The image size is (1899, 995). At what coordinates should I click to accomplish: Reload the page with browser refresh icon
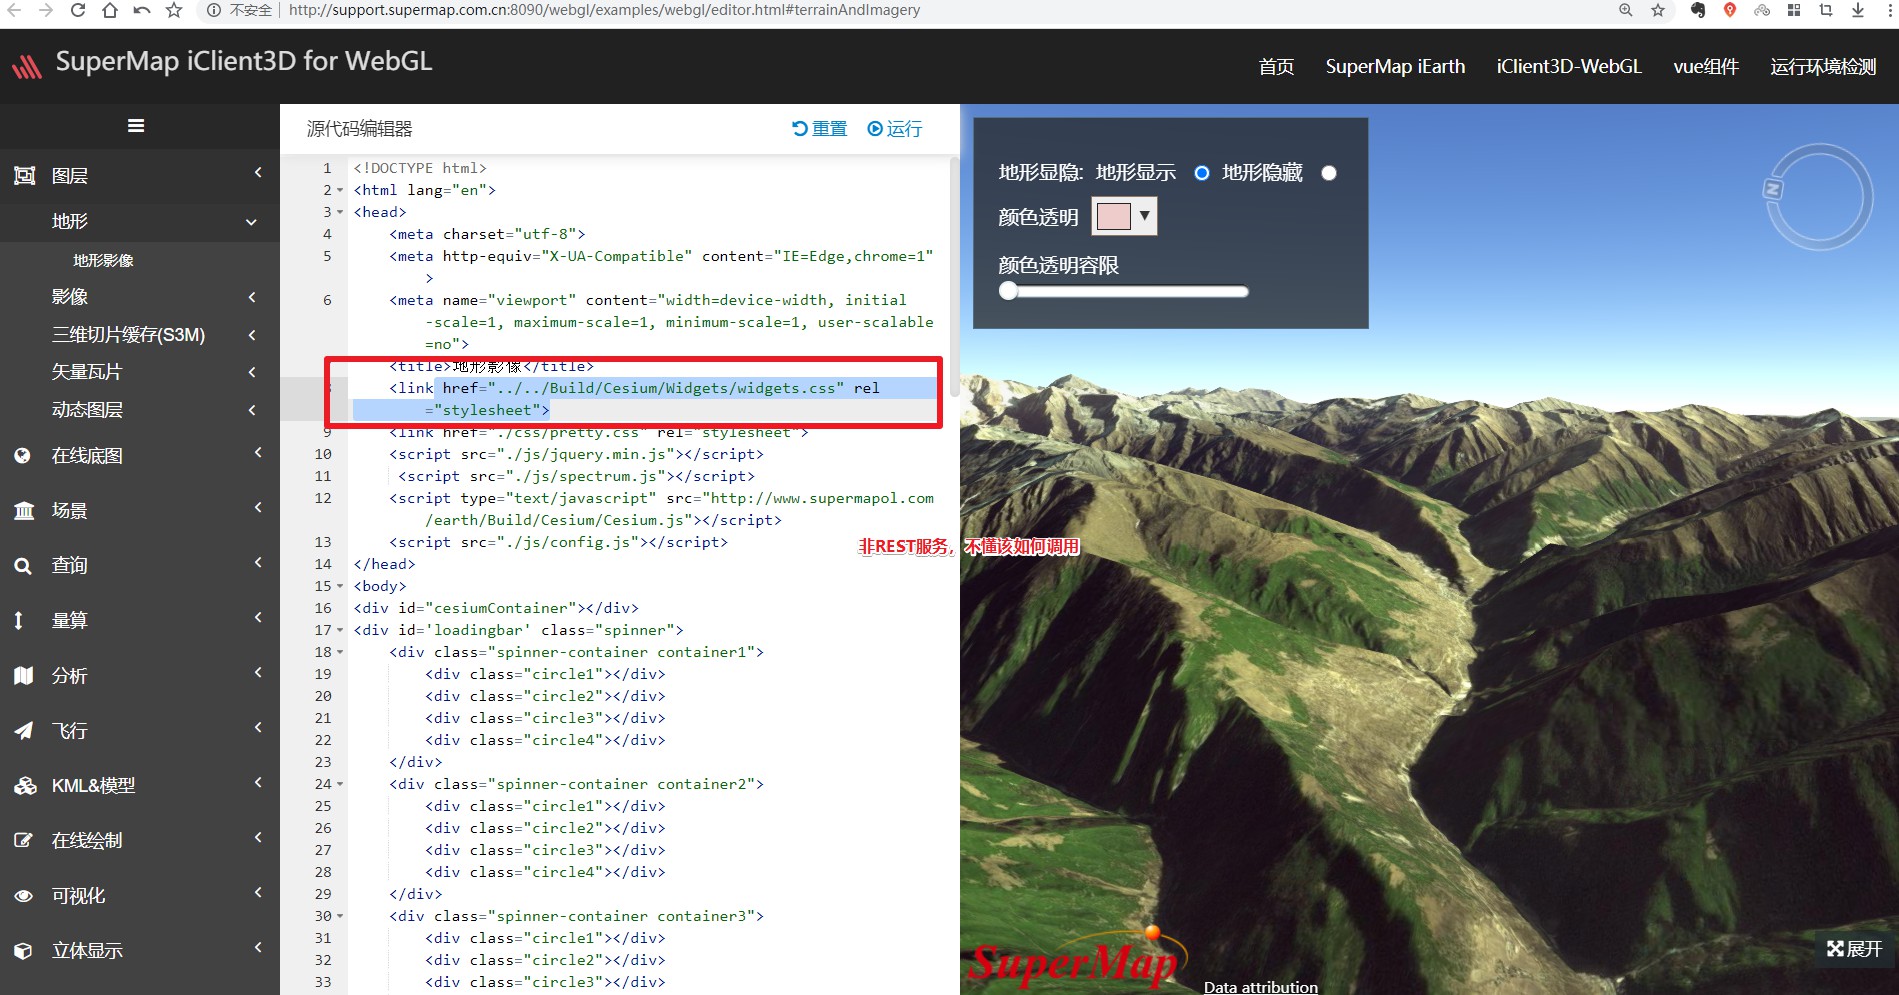click(x=78, y=10)
